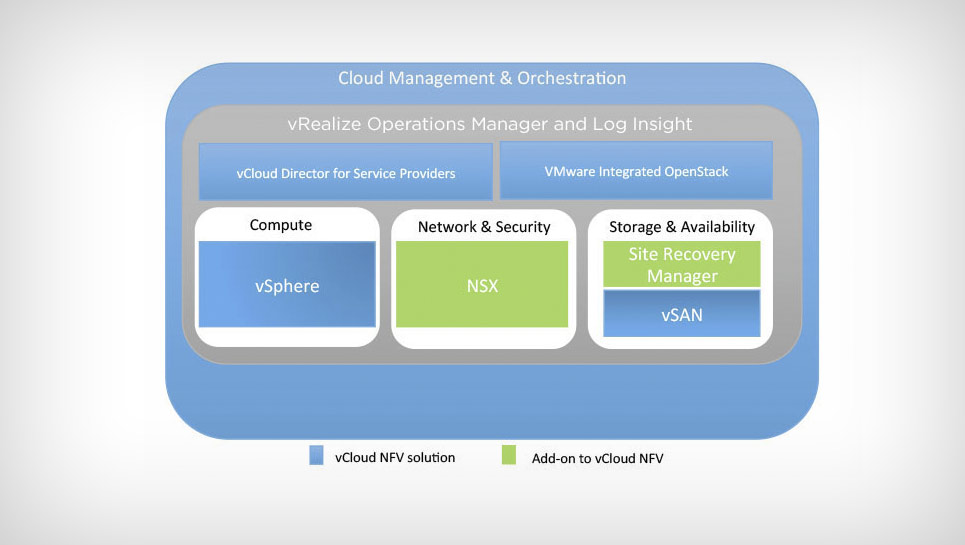Image resolution: width=965 pixels, height=545 pixels.
Task: Click vCloud Director for Service Providers box
Action: [346, 172]
